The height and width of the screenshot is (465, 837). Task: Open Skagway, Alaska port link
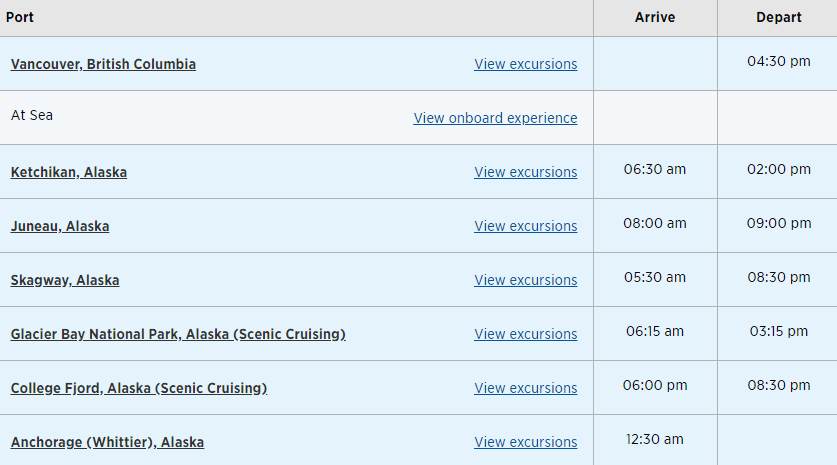65,280
